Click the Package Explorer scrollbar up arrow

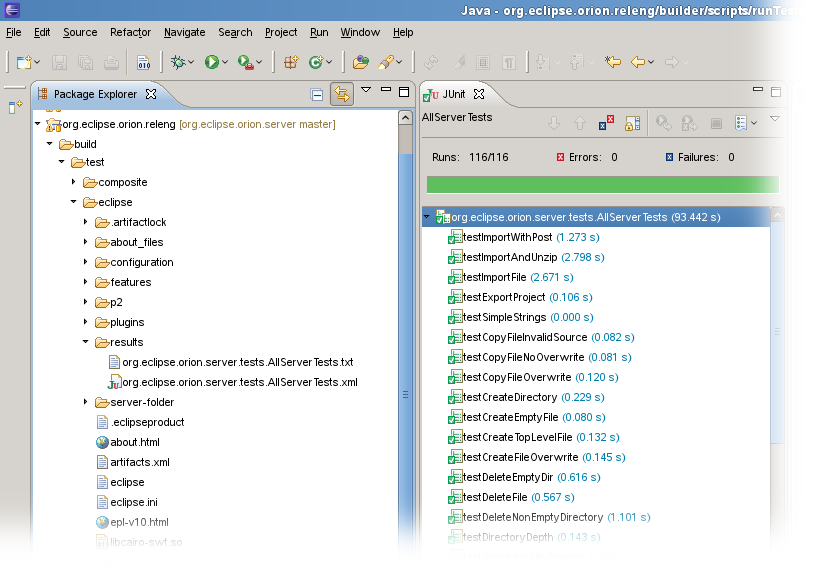[x=405, y=118]
